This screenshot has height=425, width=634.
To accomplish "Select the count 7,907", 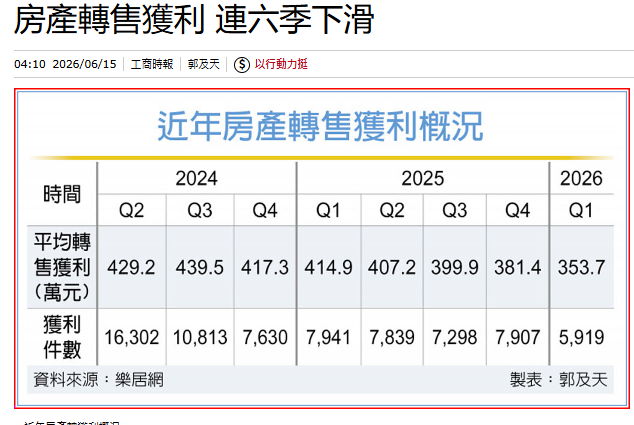I will pos(518,338).
